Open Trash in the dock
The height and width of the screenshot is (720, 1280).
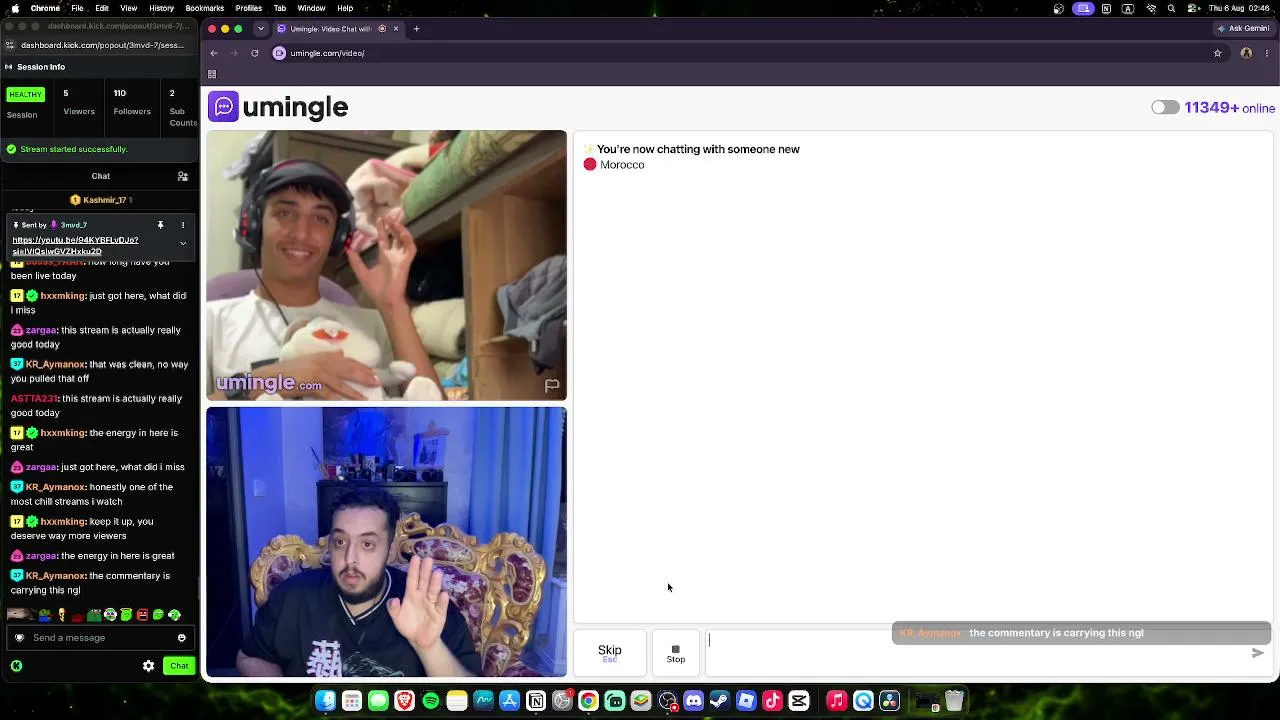954,701
